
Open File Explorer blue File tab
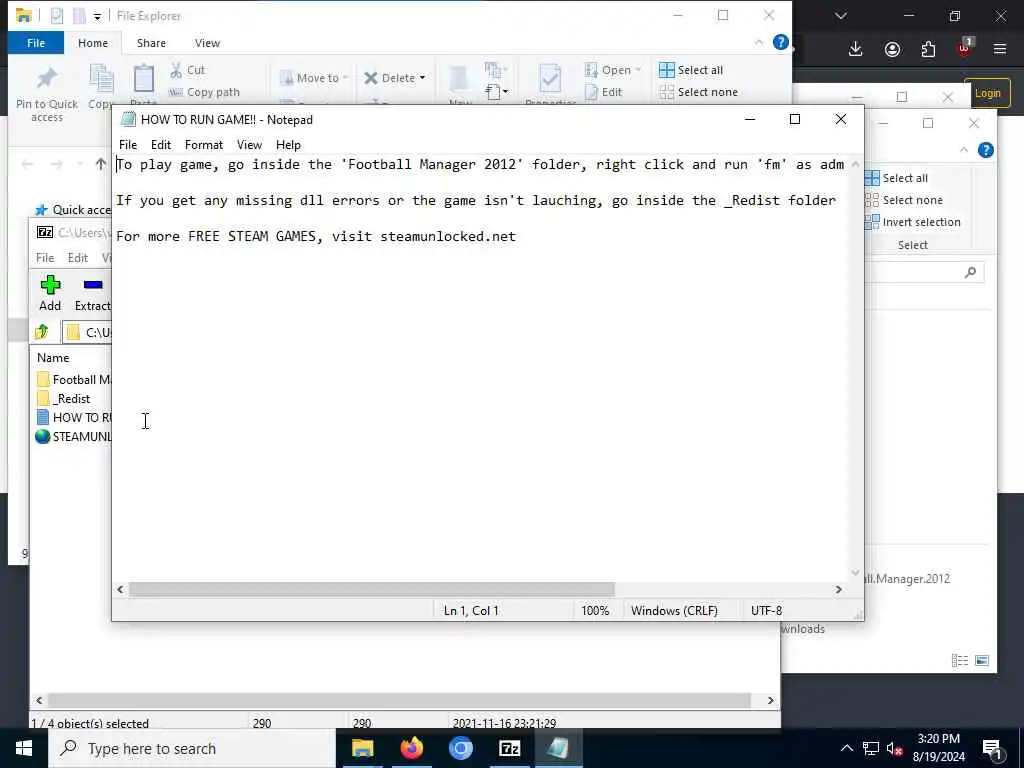36,43
